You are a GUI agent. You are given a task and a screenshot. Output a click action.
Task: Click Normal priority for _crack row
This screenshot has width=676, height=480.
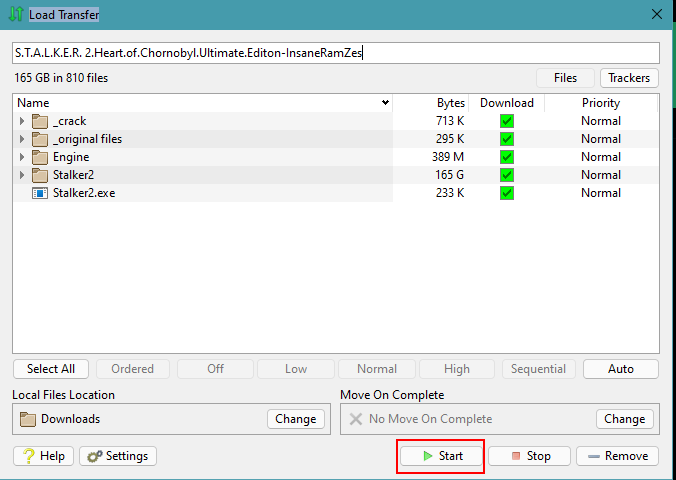tap(601, 121)
